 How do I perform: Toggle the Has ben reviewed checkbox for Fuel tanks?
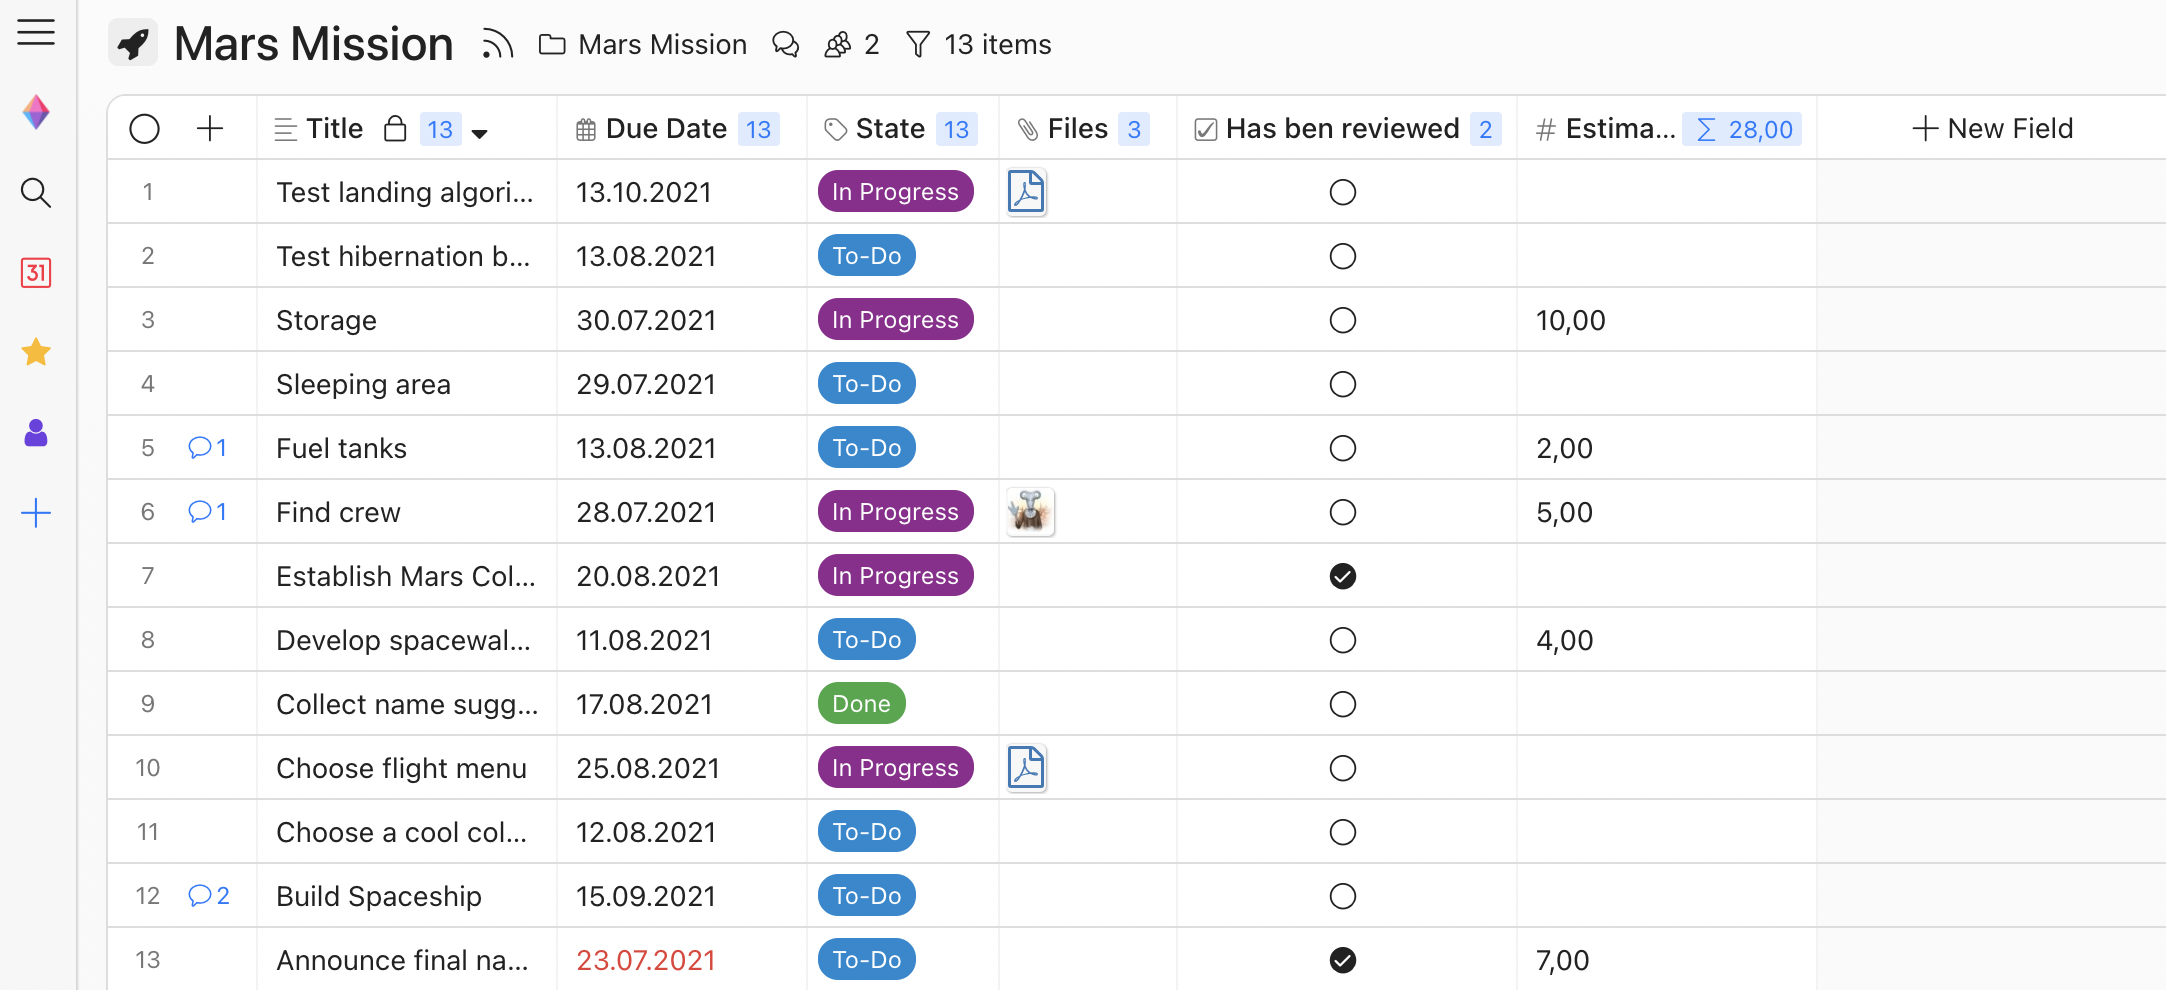click(x=1343, y=448)
